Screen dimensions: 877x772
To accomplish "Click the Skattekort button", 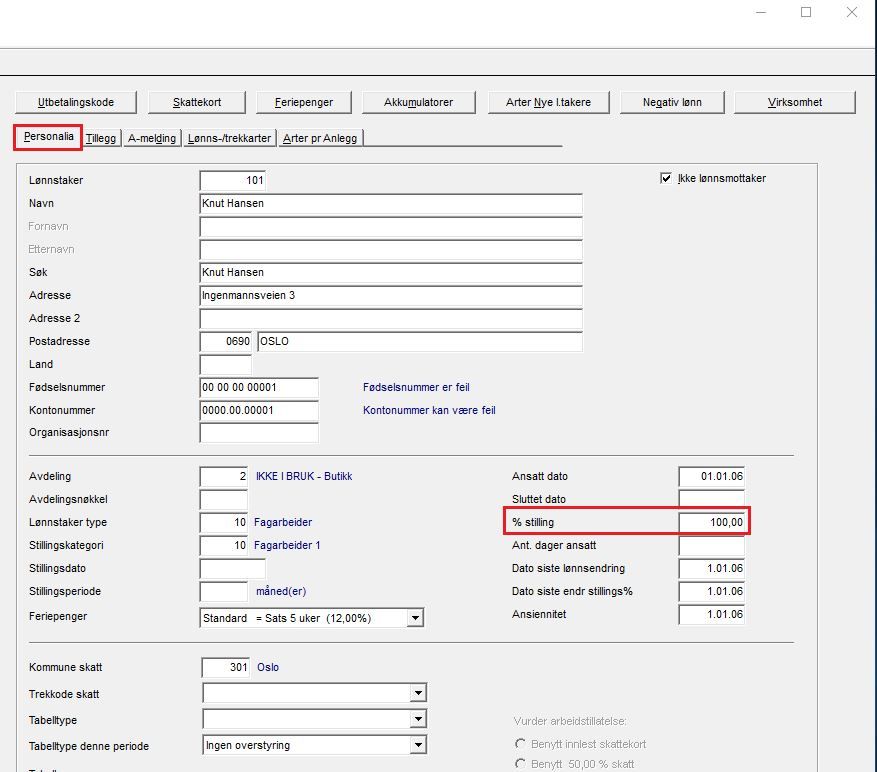I will 197,102.
